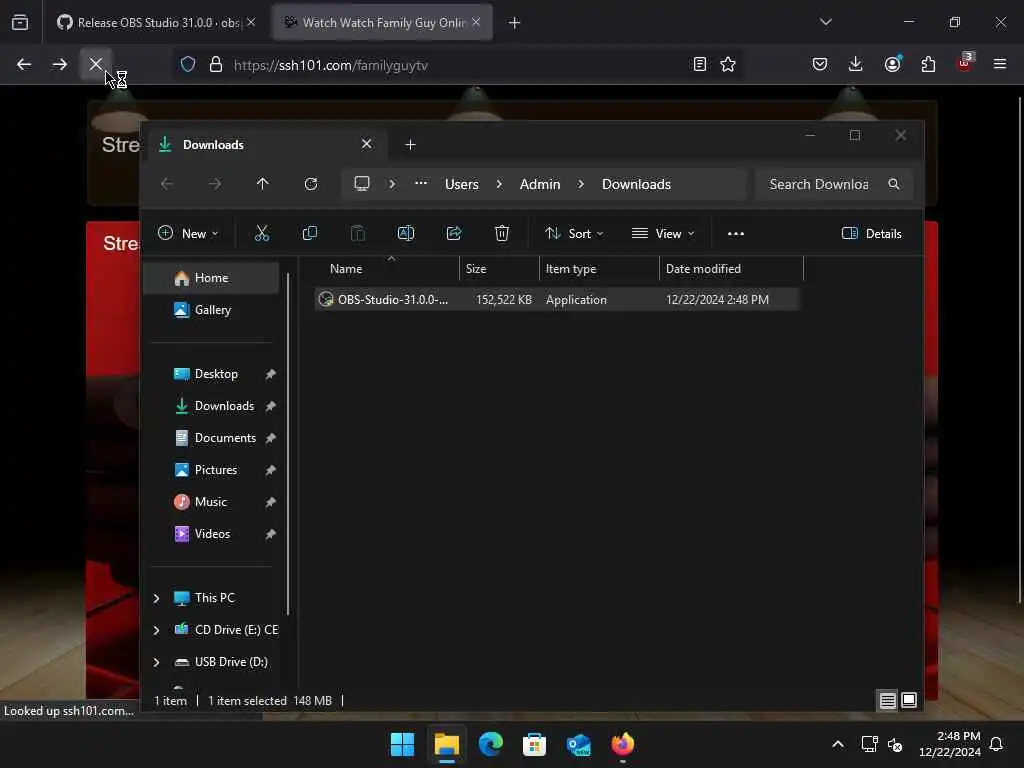This screenshot has height=768, width=1024.
Task: Click the Paste clipboard icon in Explorer
Action: [x=358, y=233]
